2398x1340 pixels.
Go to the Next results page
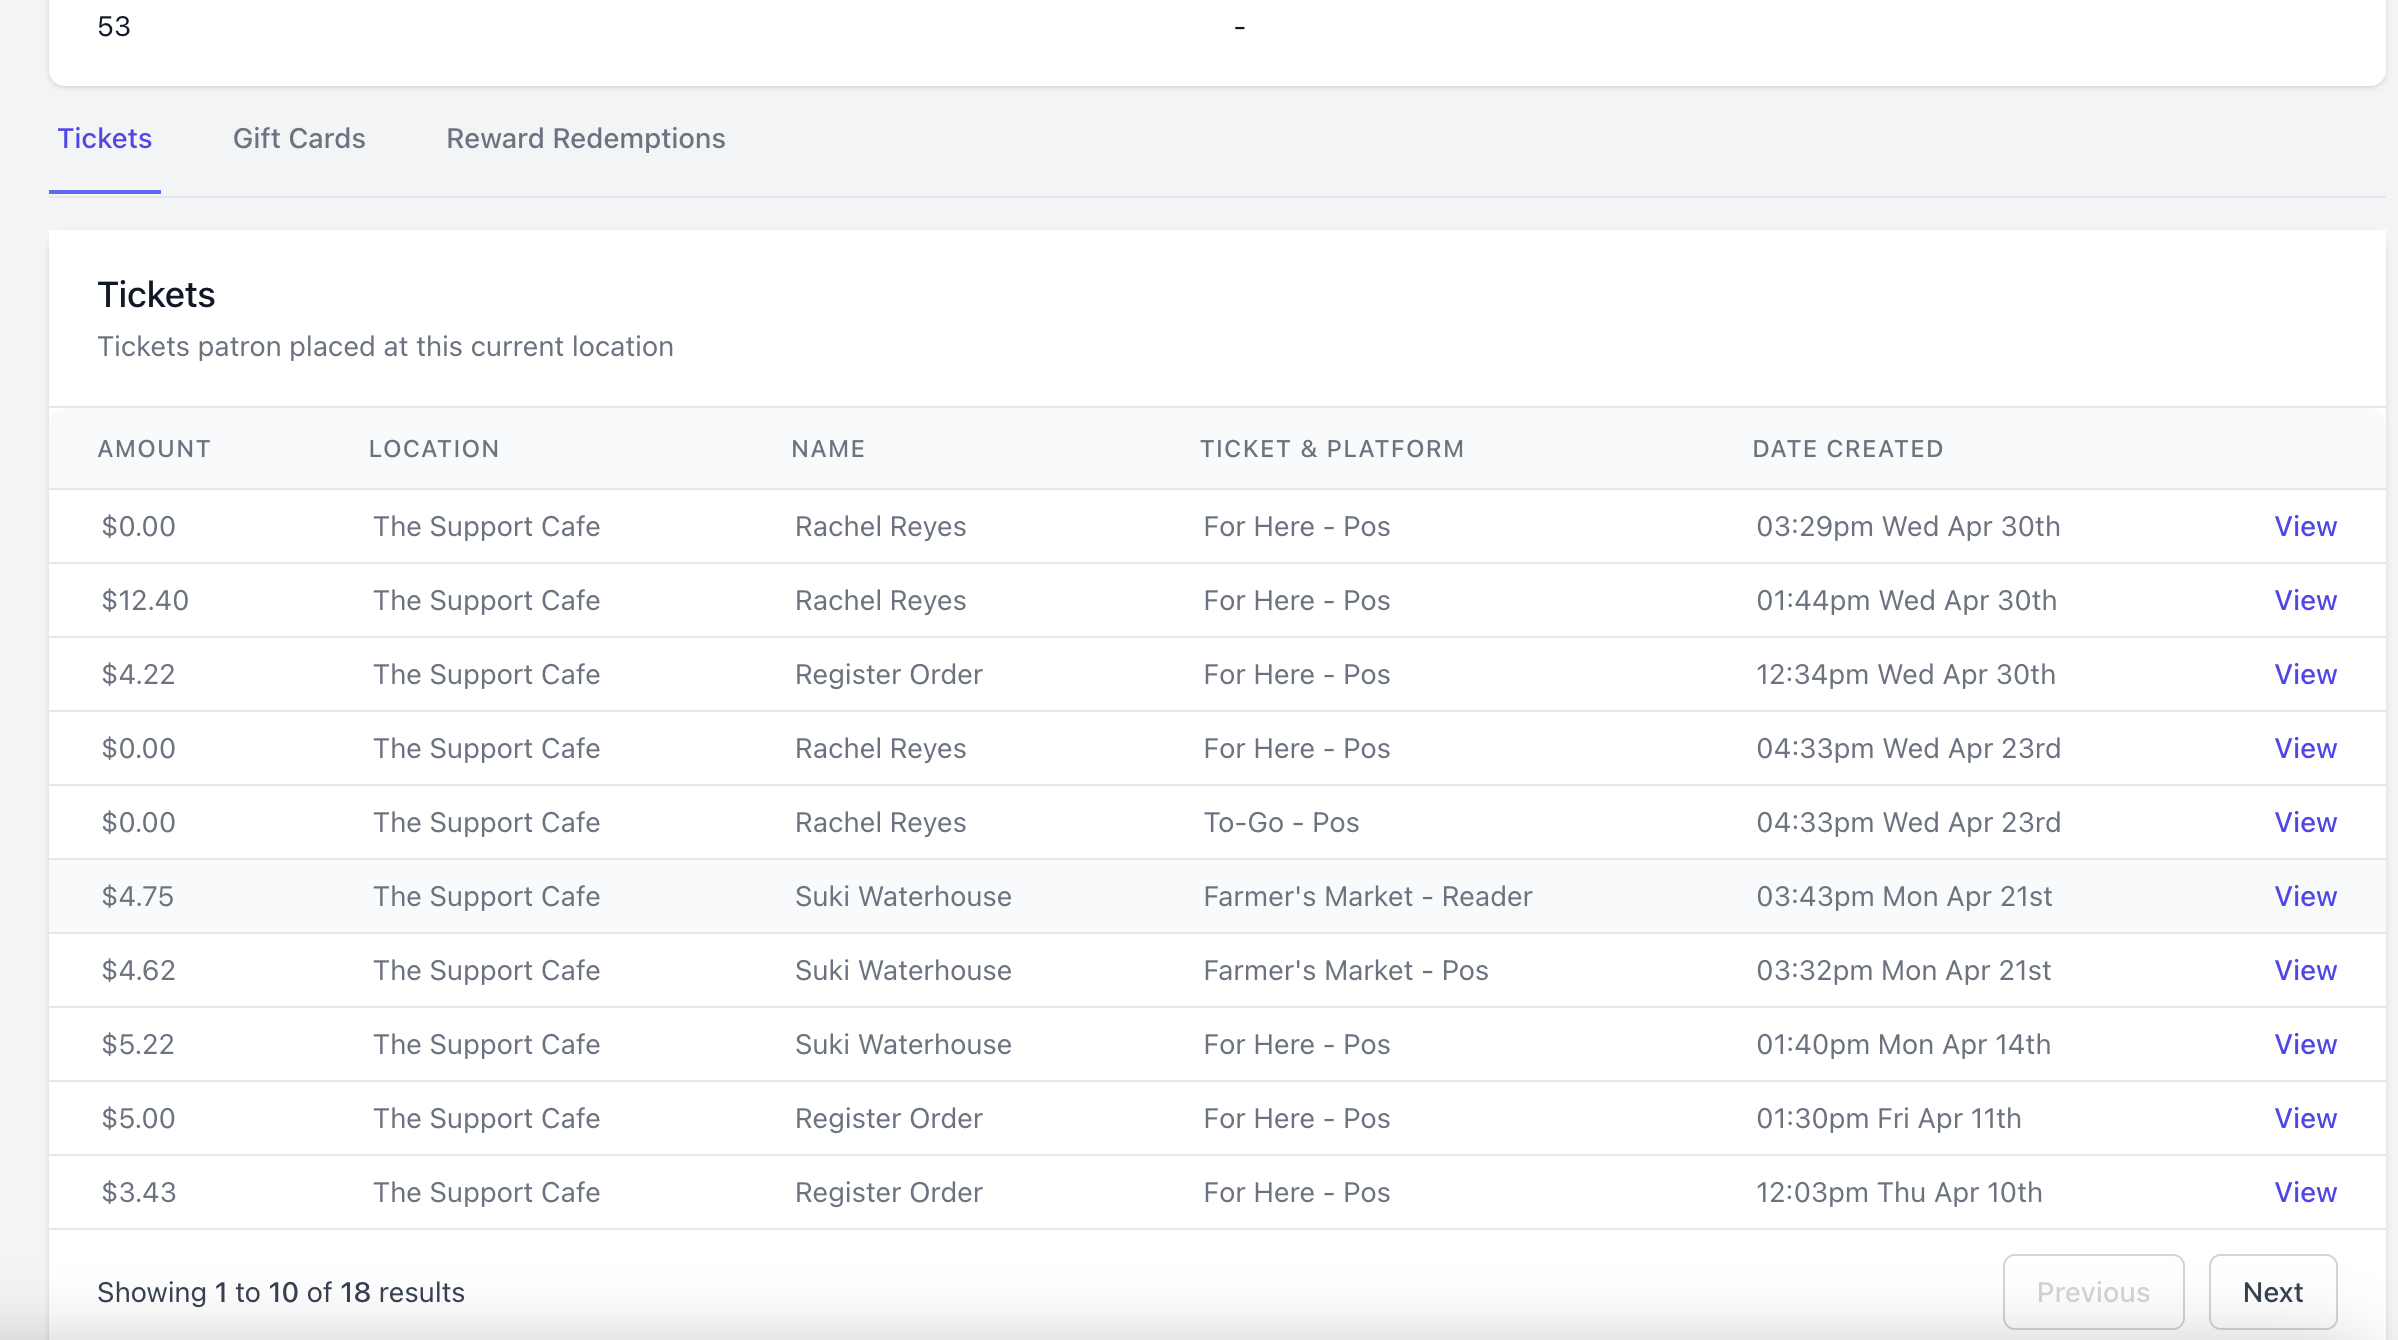coord(2272,1292)
